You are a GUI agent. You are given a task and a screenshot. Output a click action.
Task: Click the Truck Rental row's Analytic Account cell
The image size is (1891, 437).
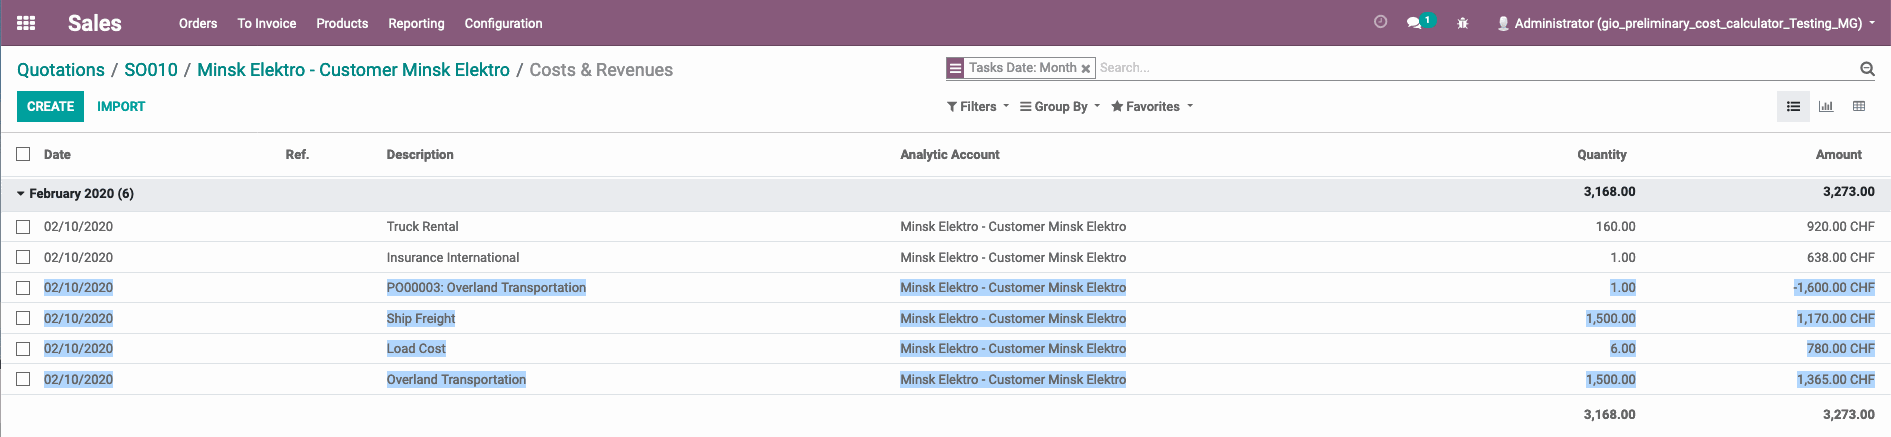click(1013, 227)
